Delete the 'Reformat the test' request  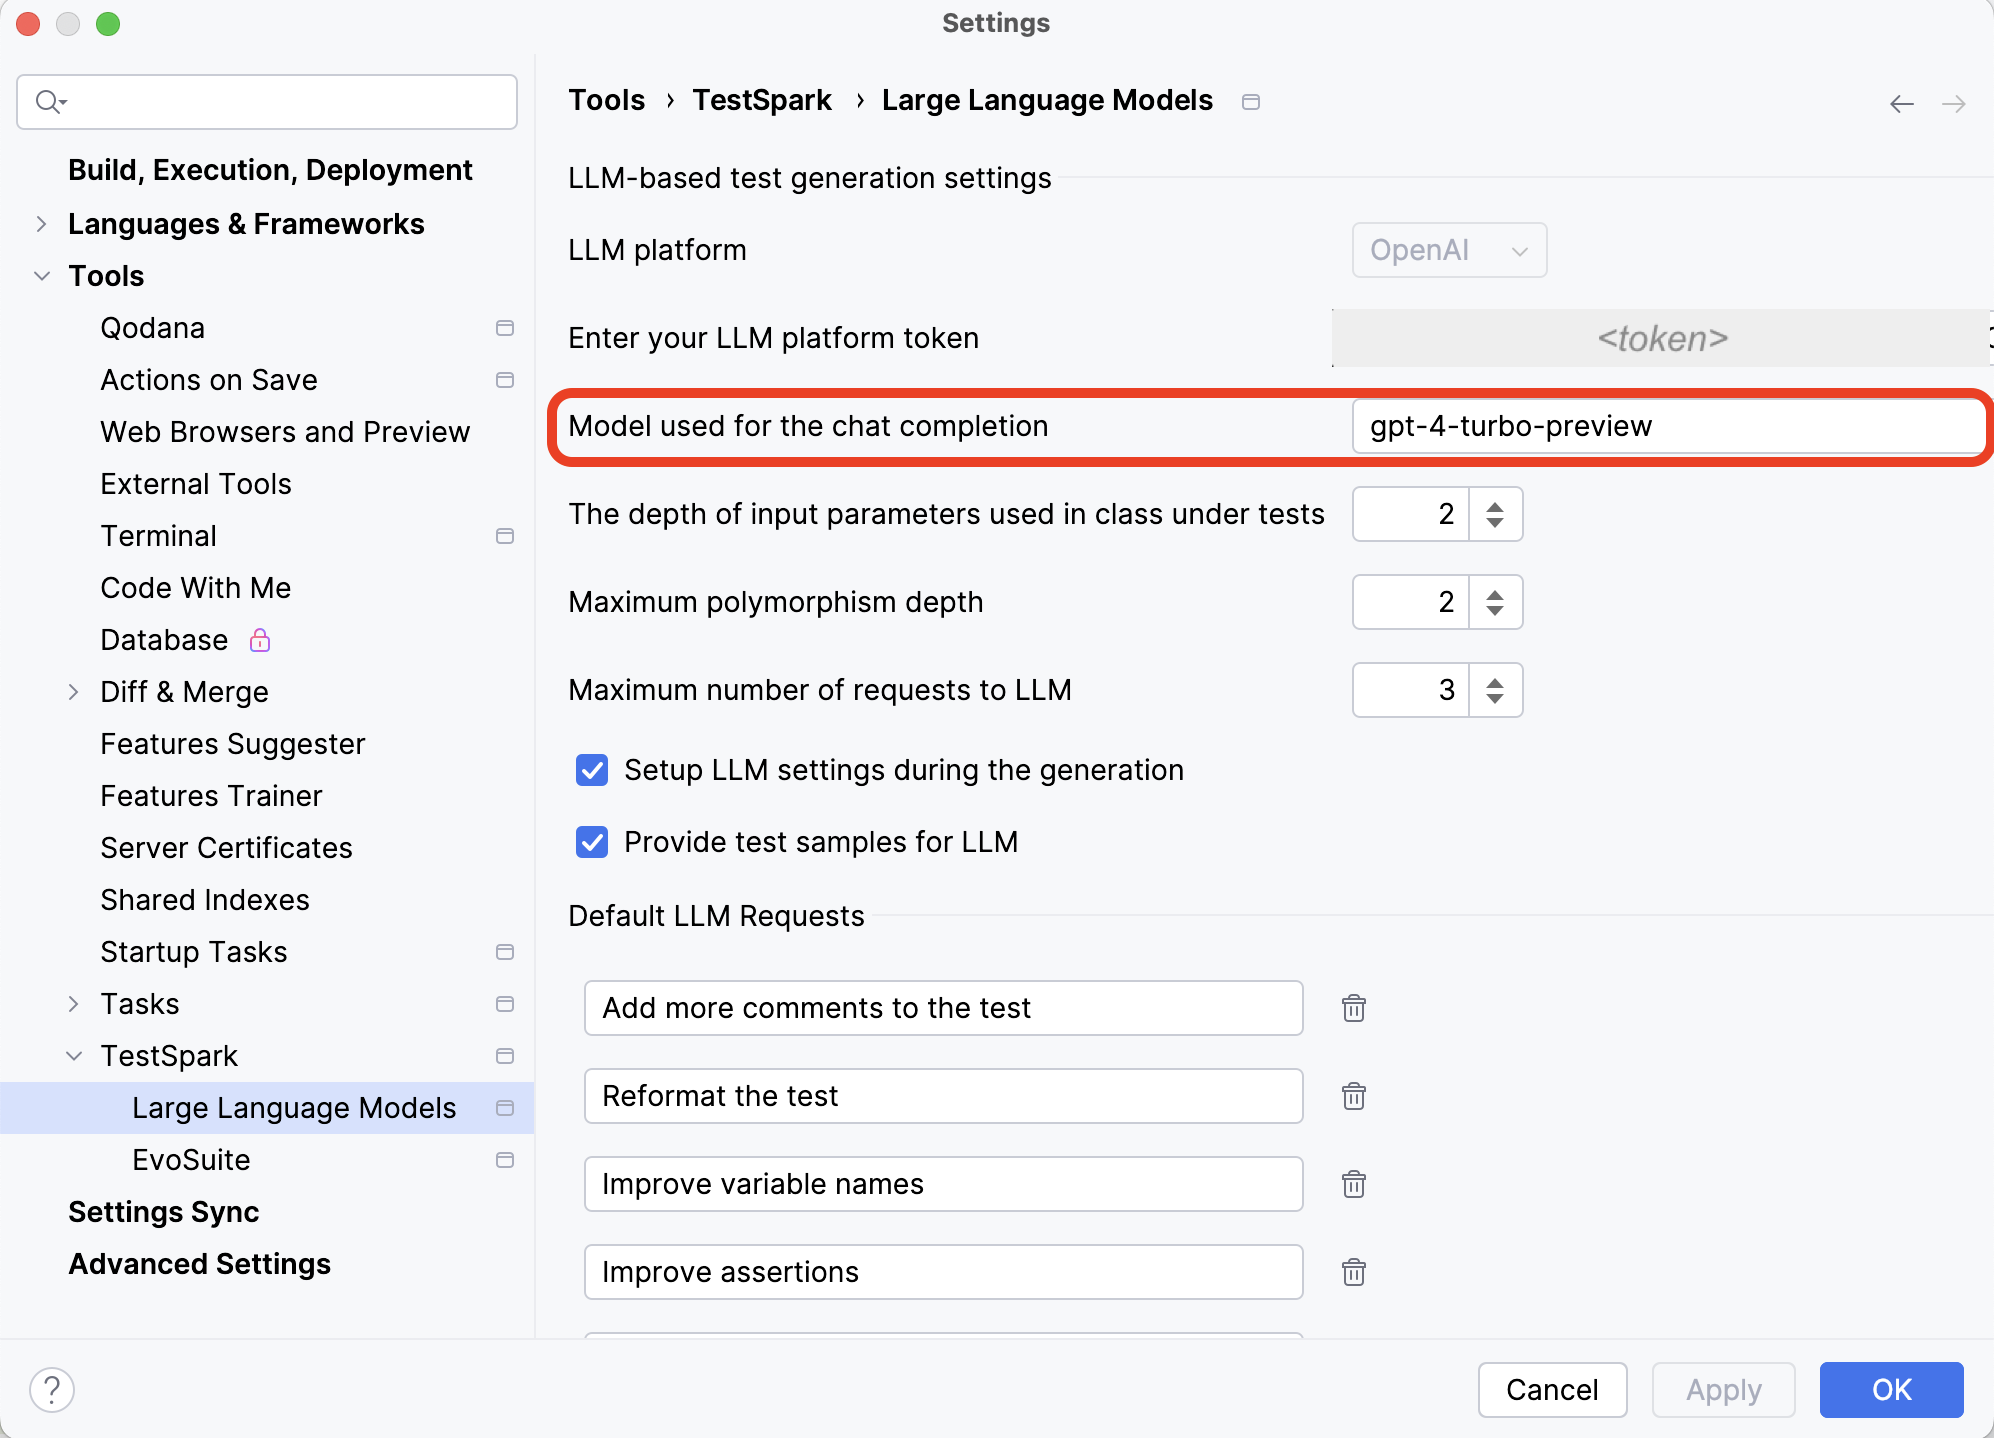1354,1096
